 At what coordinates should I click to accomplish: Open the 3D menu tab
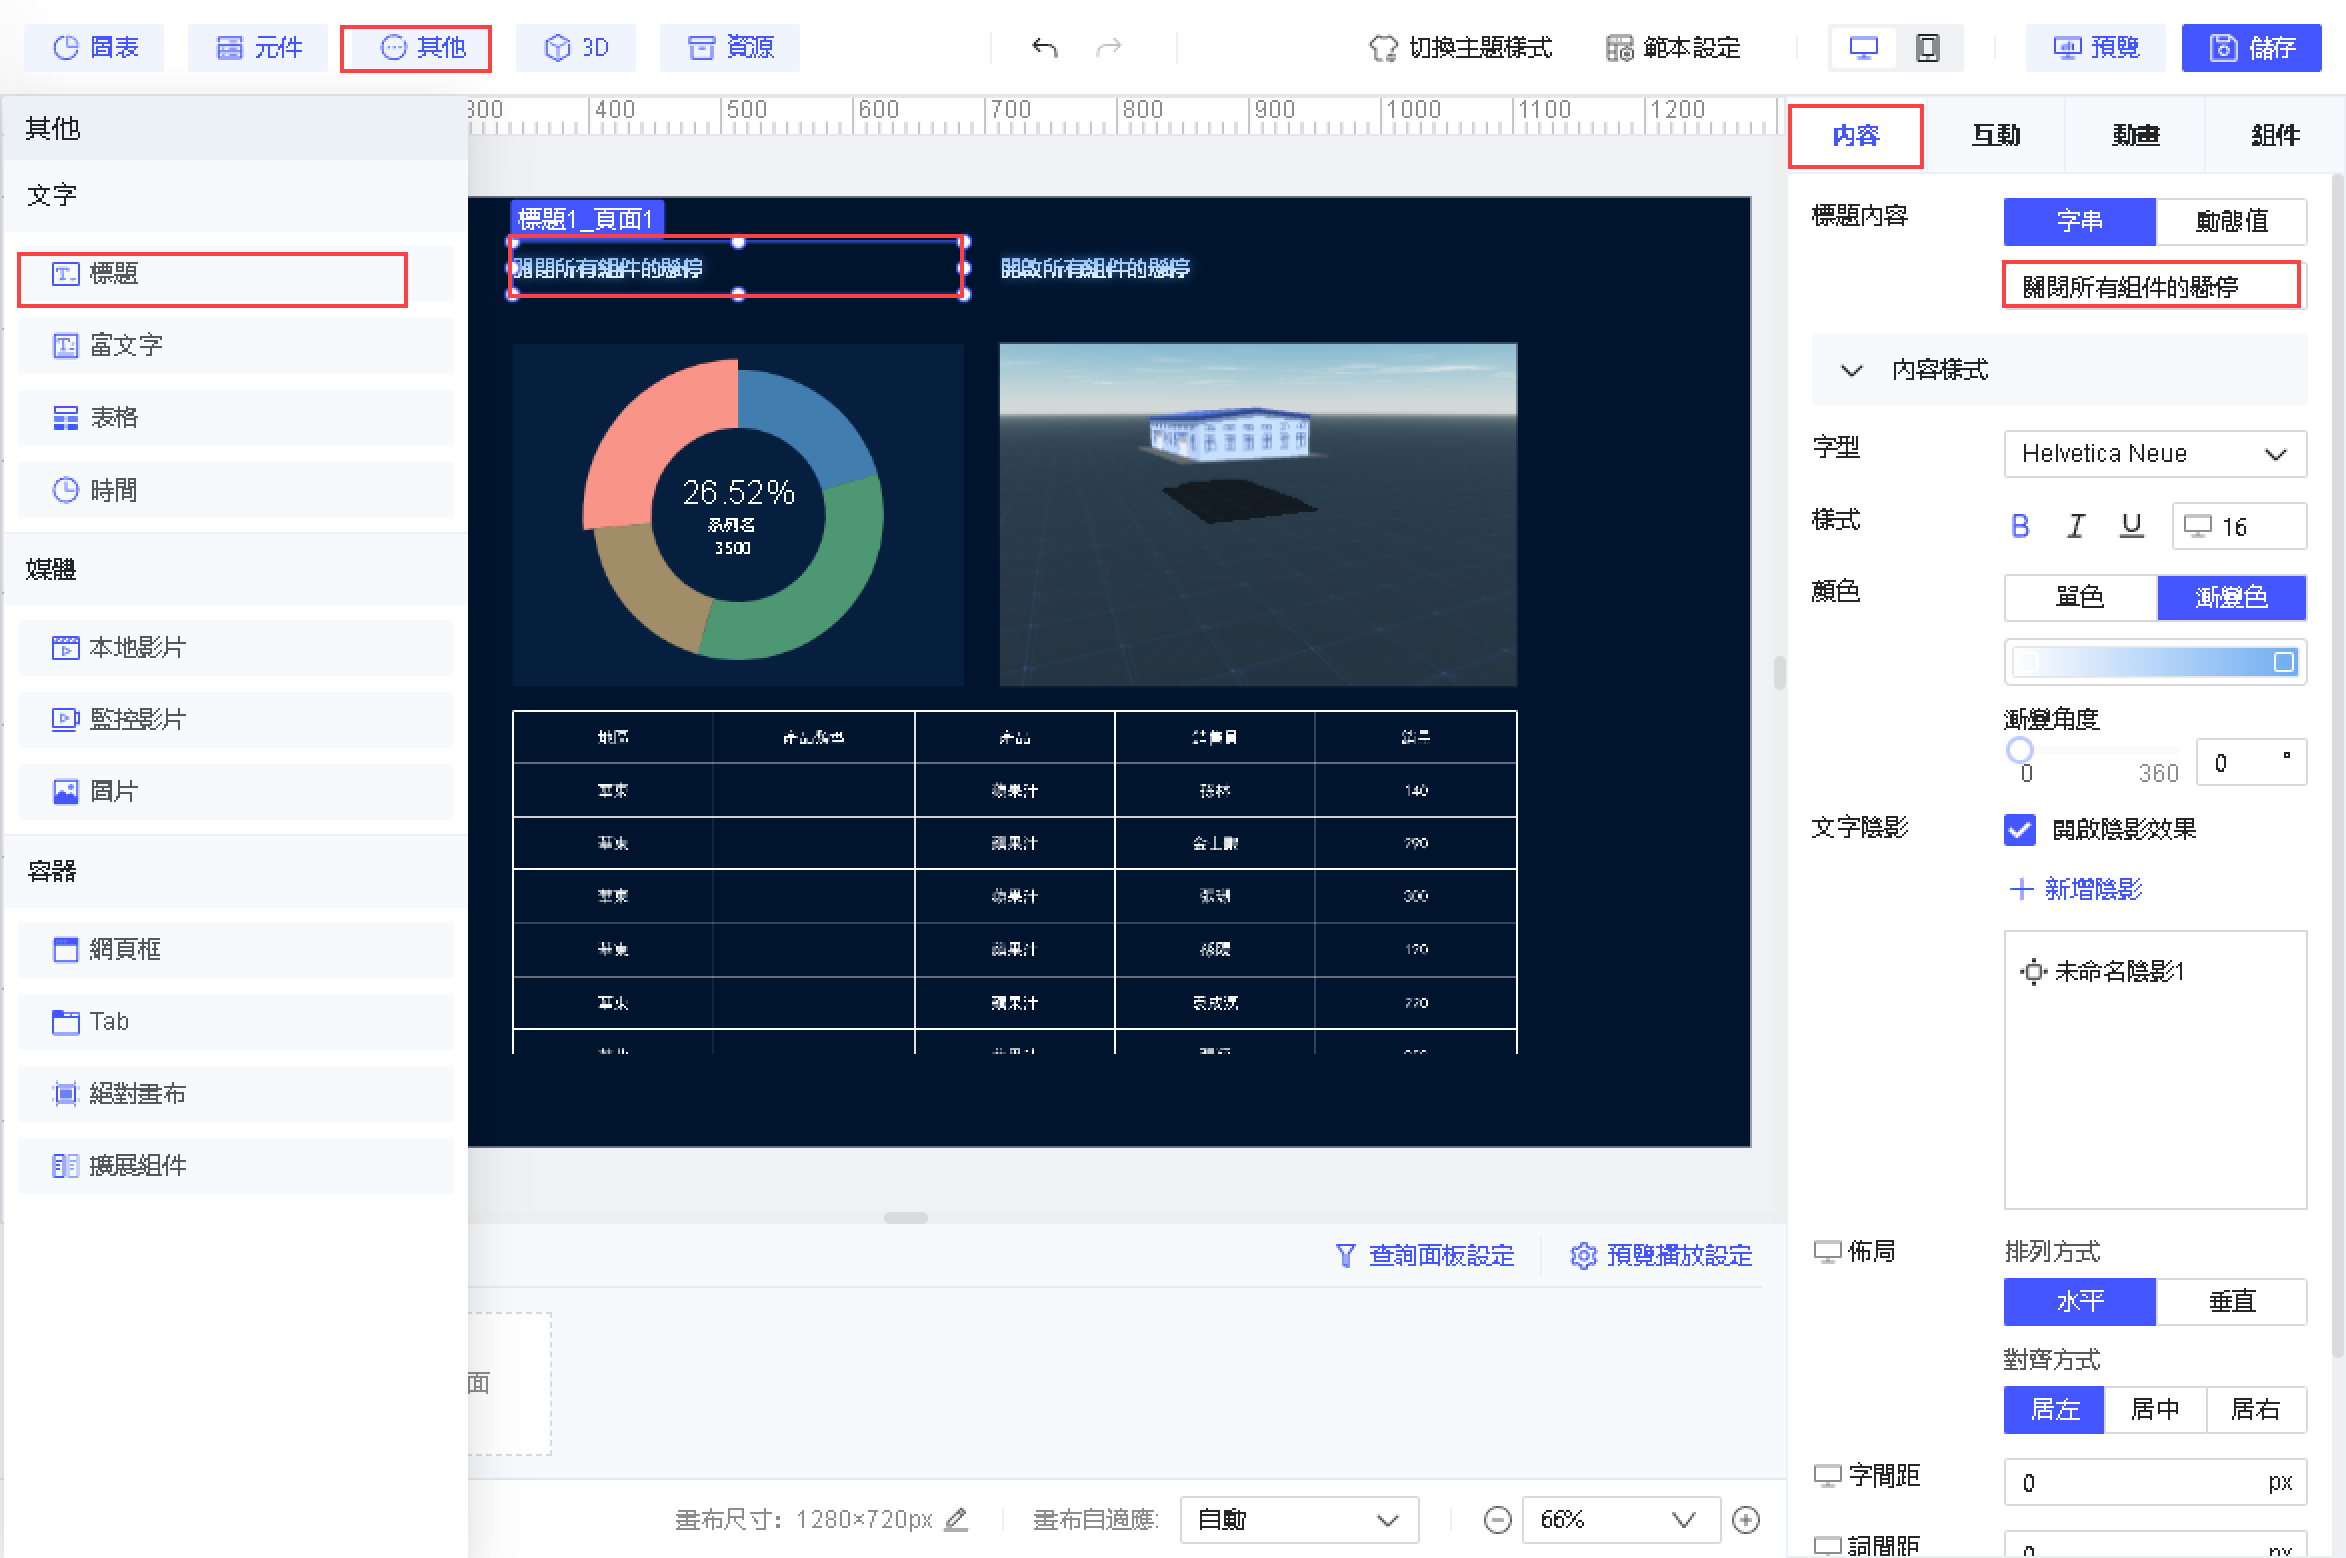point(576,48)
